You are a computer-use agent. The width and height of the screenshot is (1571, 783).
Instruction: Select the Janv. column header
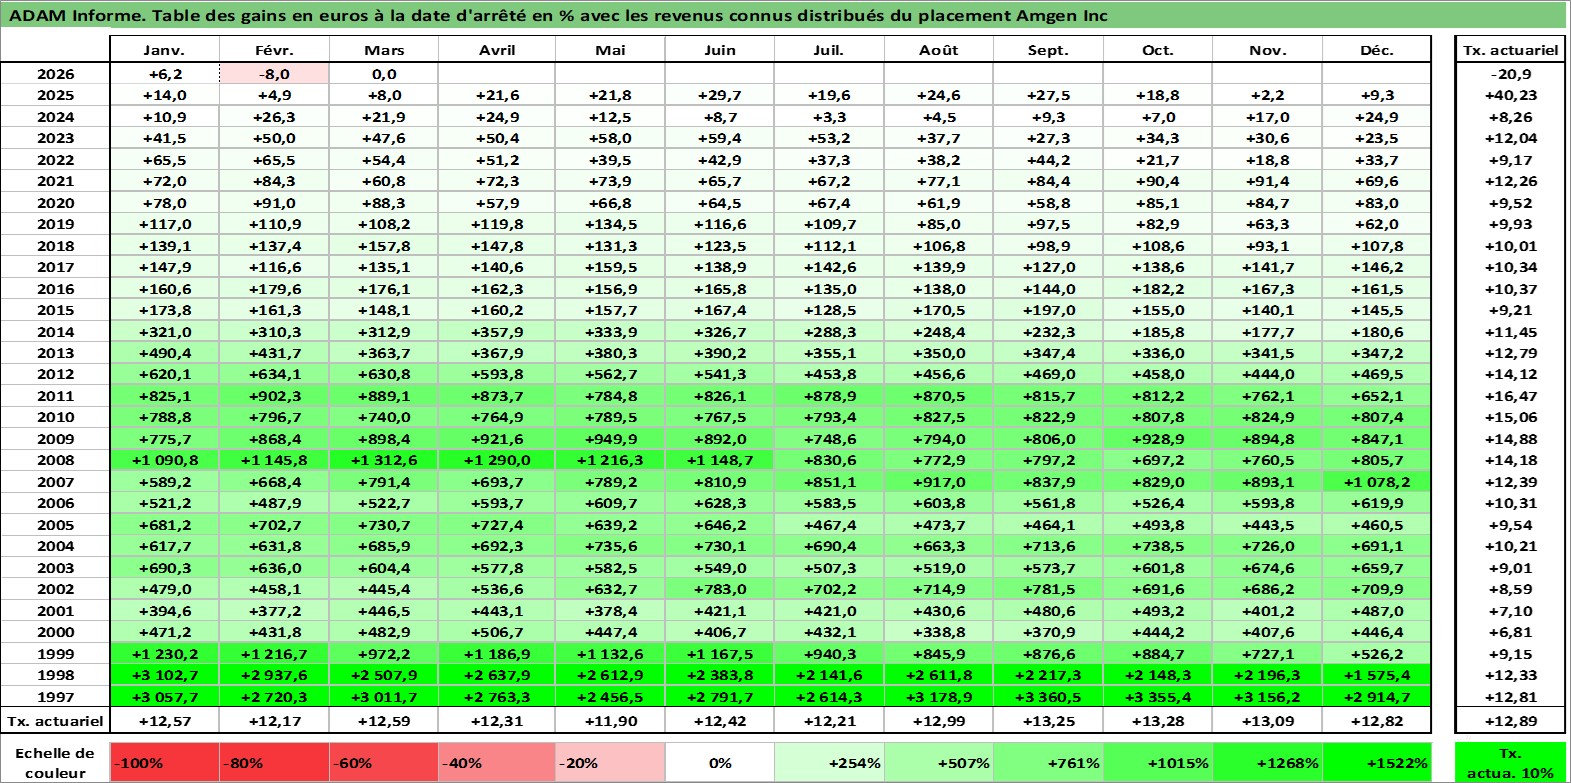[164, 50]
